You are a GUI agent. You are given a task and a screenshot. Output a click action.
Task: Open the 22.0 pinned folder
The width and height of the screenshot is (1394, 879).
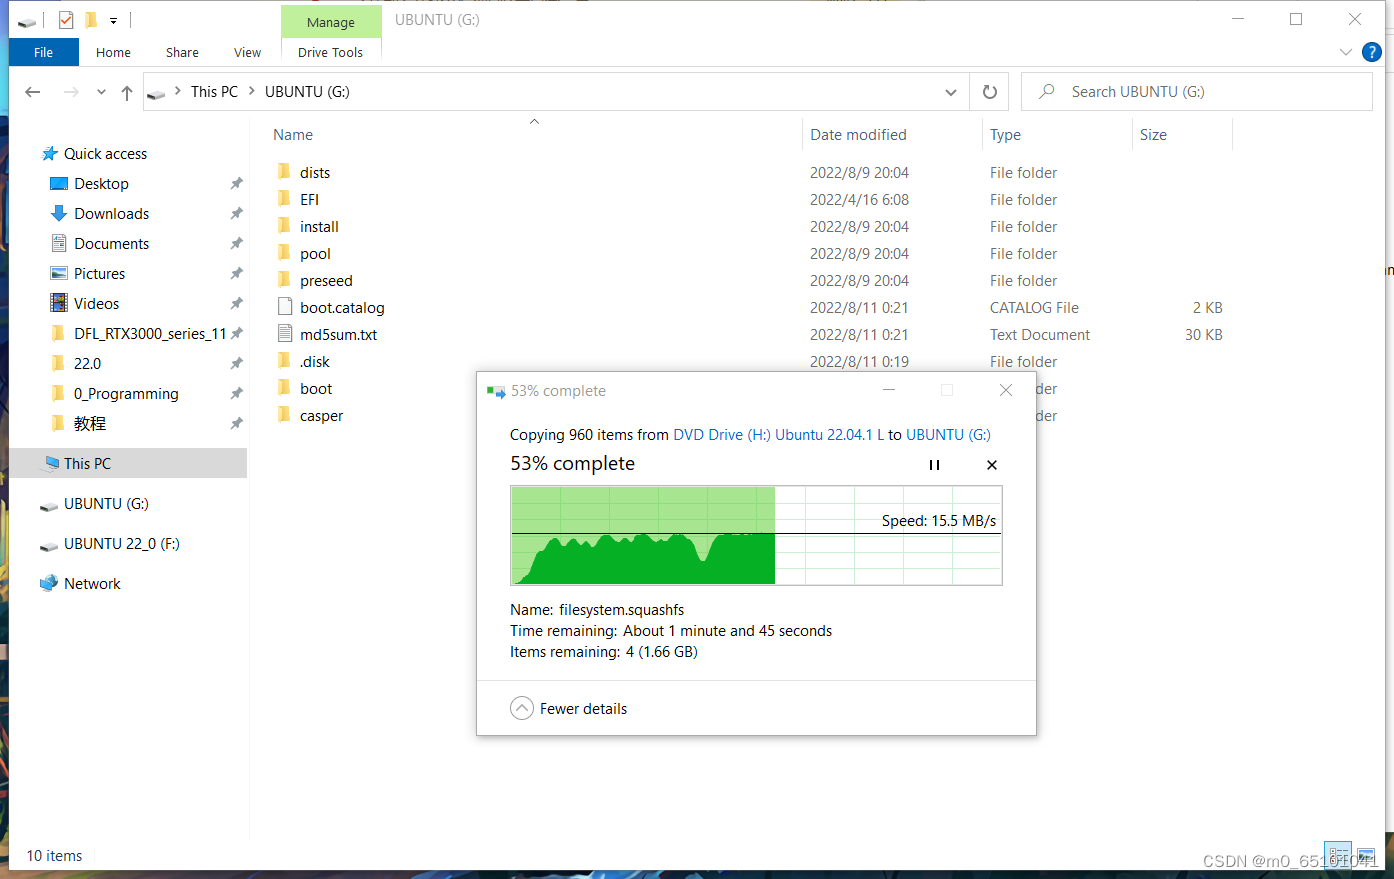point(87,364)
